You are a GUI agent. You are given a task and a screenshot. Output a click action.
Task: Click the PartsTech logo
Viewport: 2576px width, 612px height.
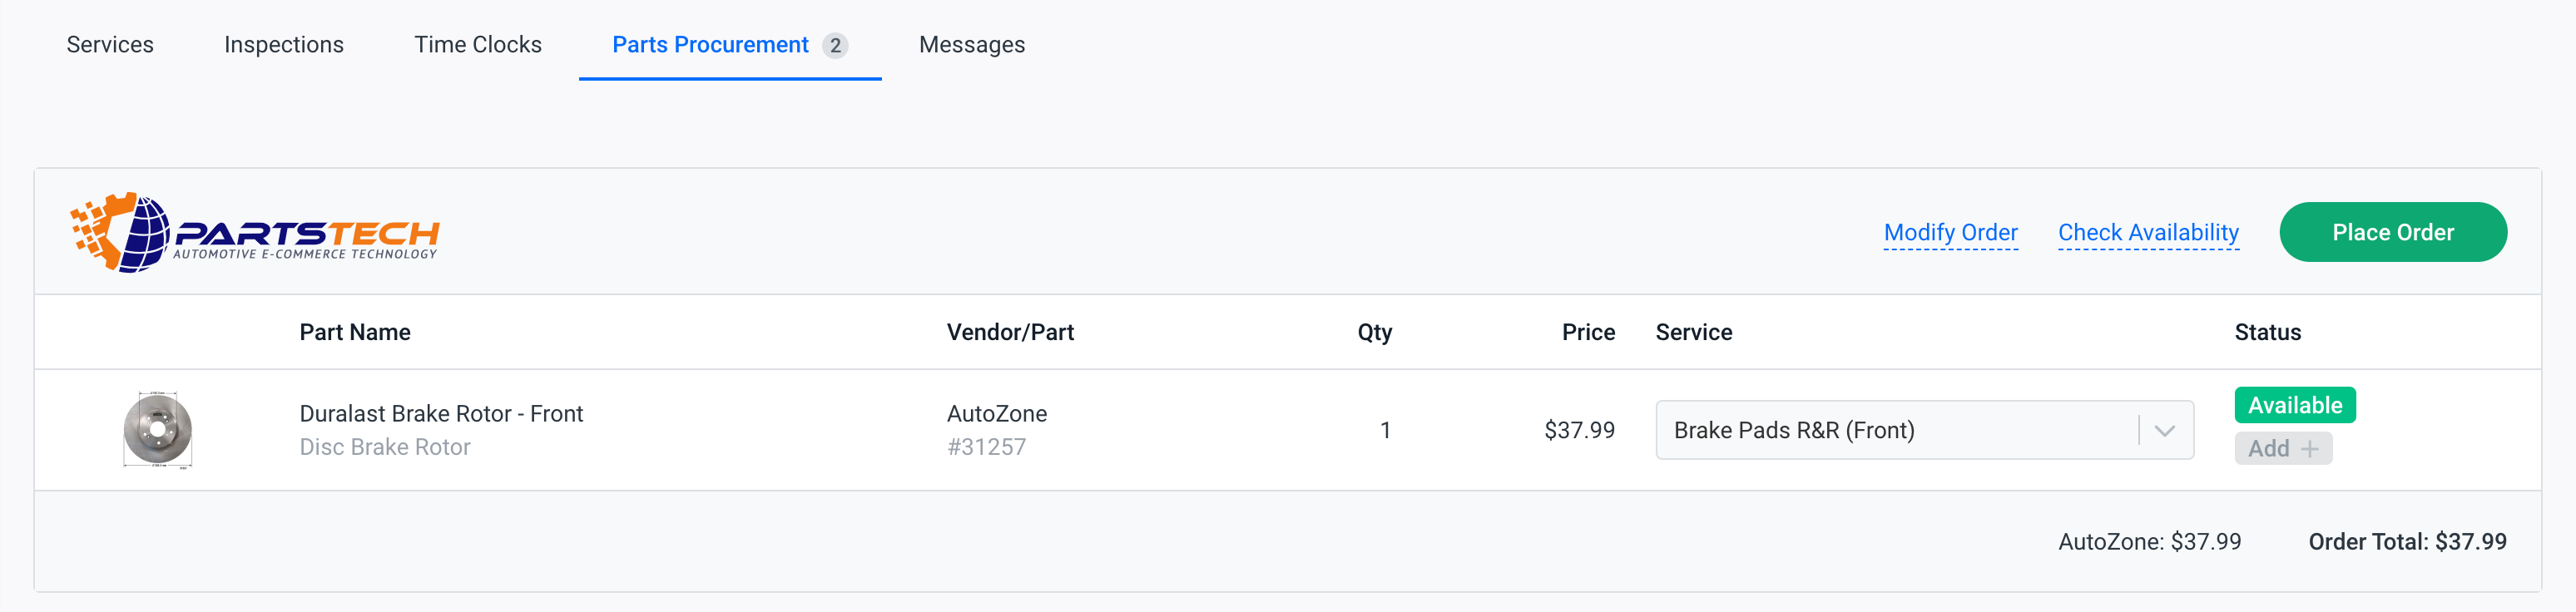pyautogui.click(x=255, y=232)
